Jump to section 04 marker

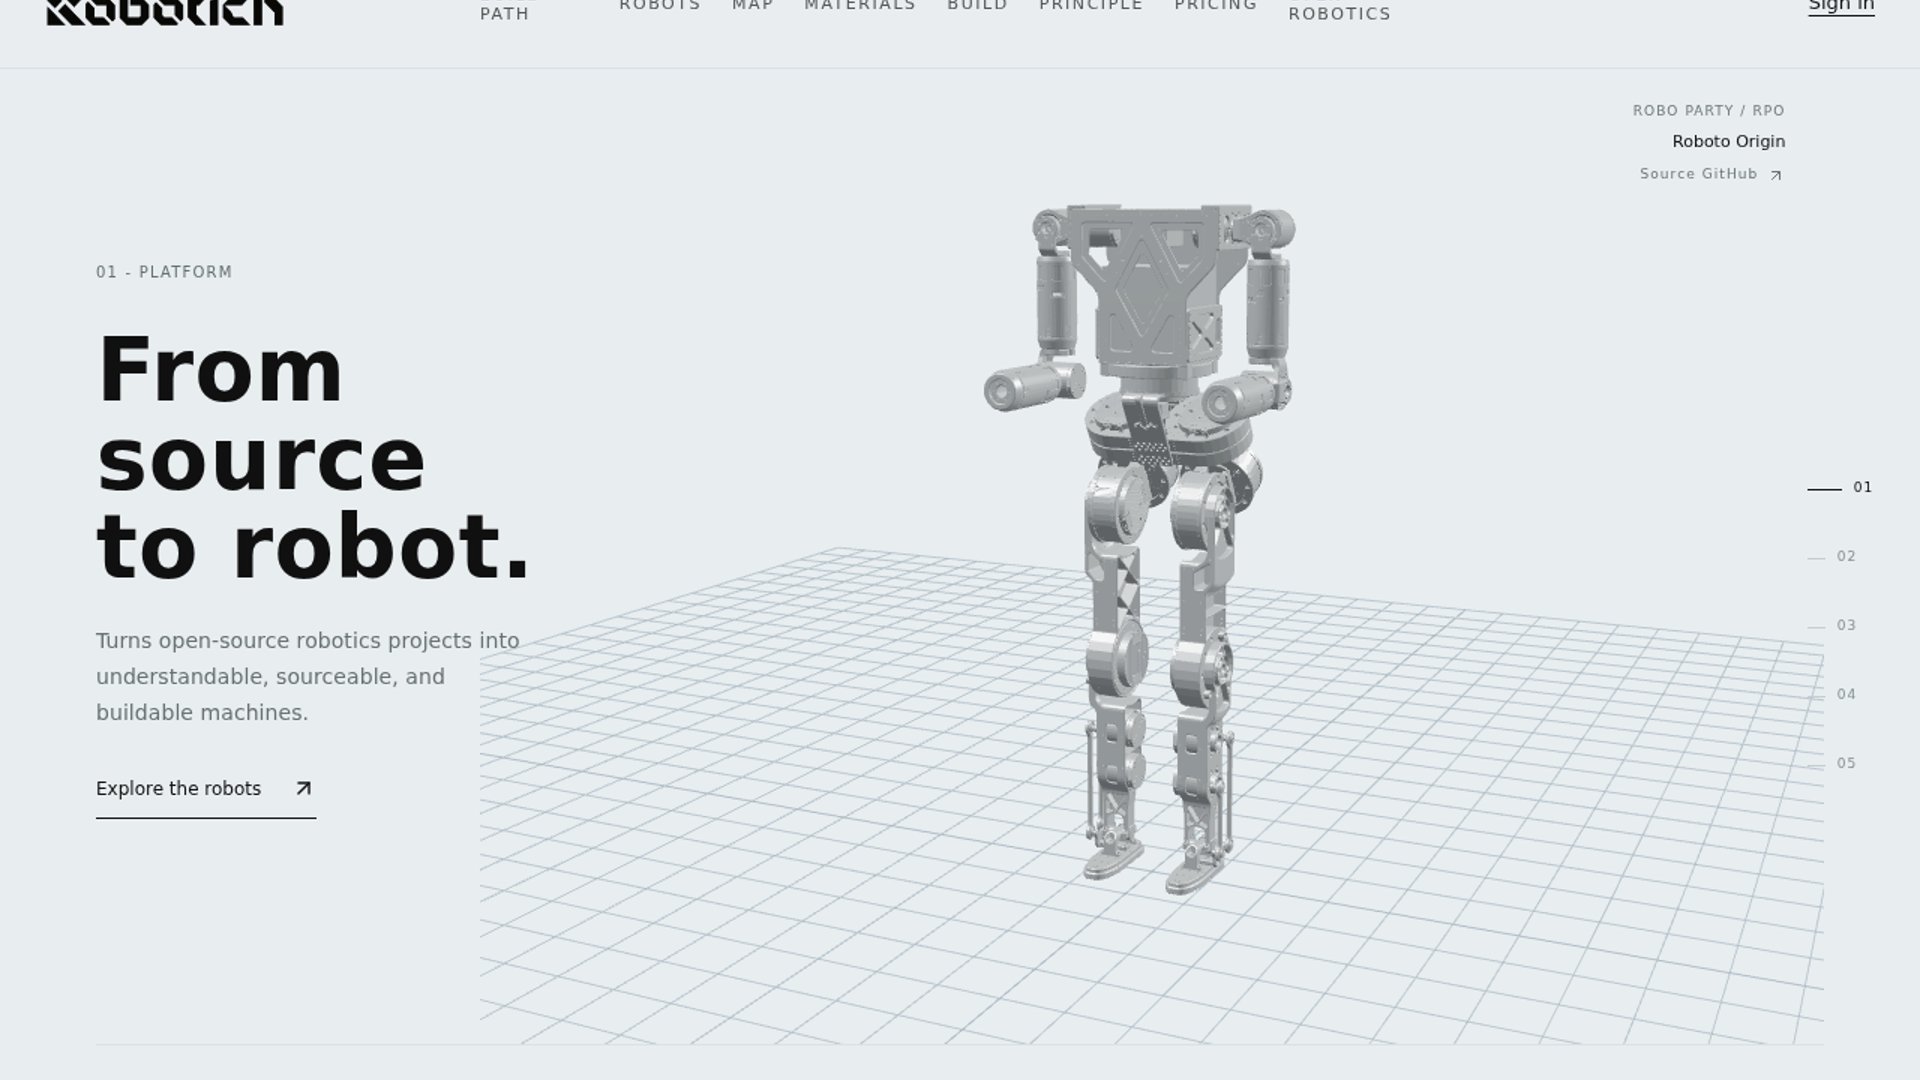(x=1832, y=695)
